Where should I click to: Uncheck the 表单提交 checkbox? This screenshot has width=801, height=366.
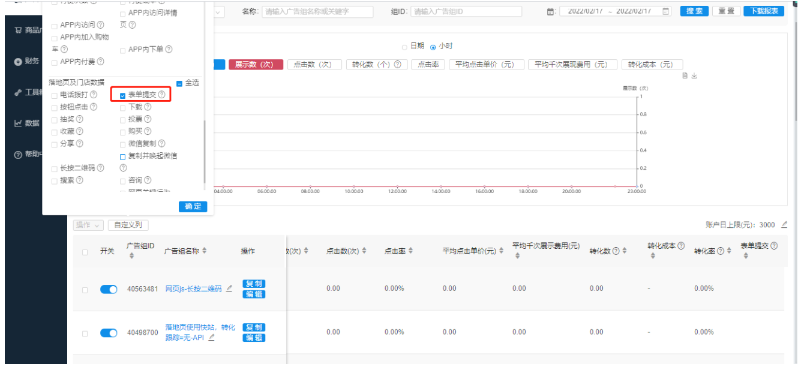[123, 95]
